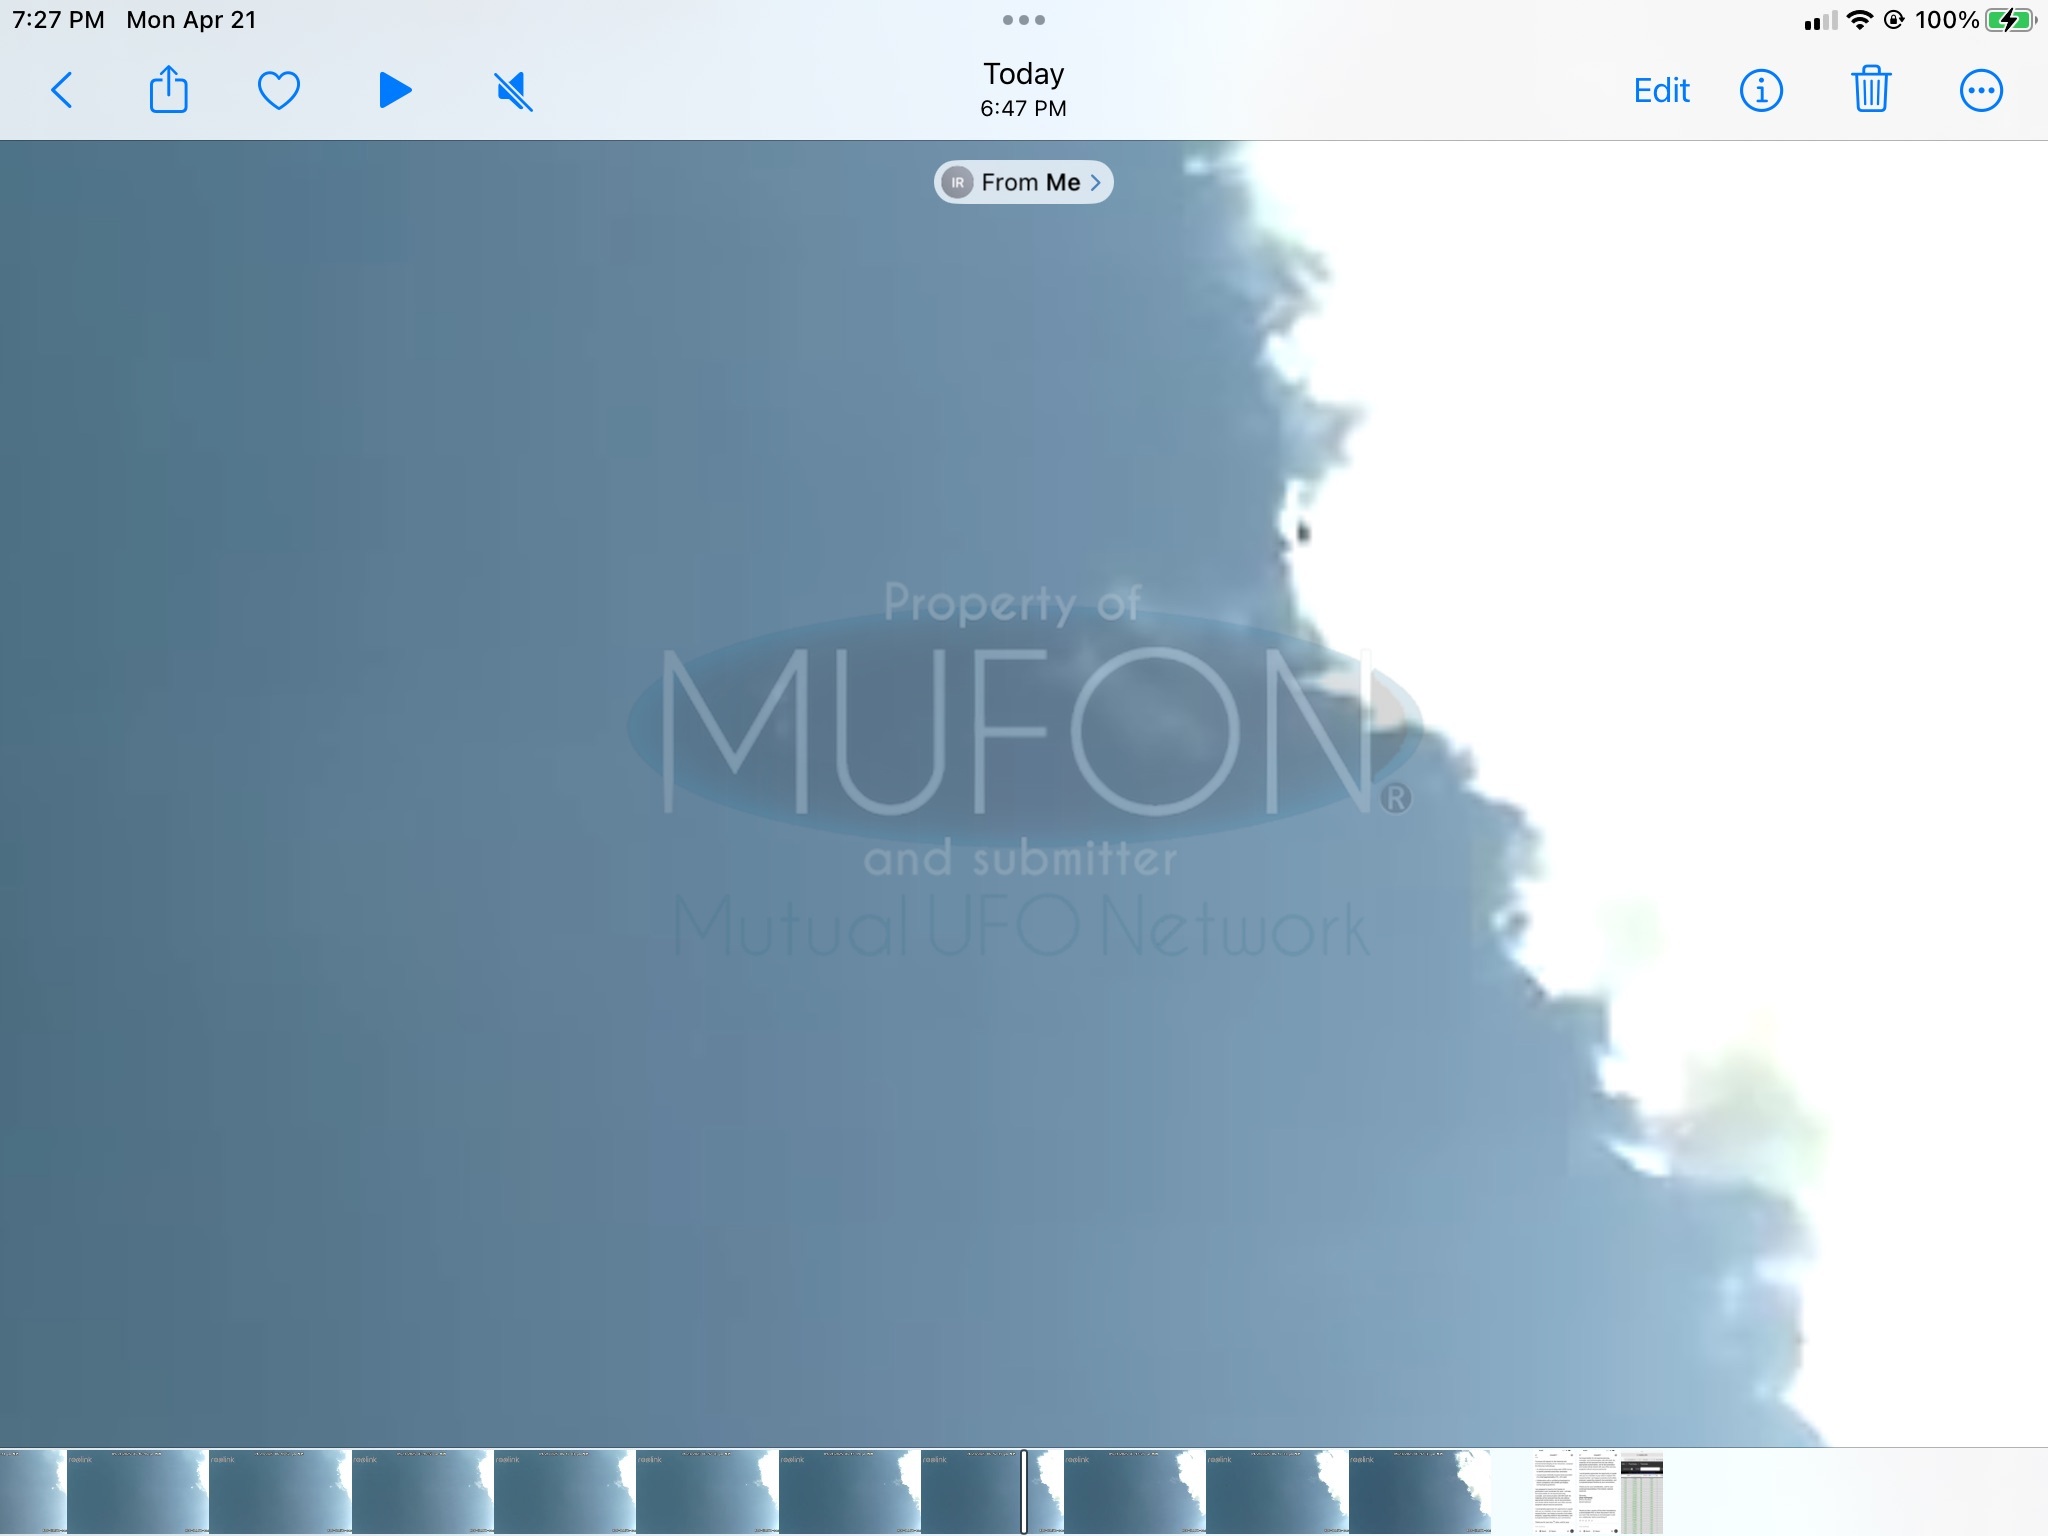Open the more options ellipsis menu
The width and height of the screenshot is (2048, 1536).
click(1980, 91)
